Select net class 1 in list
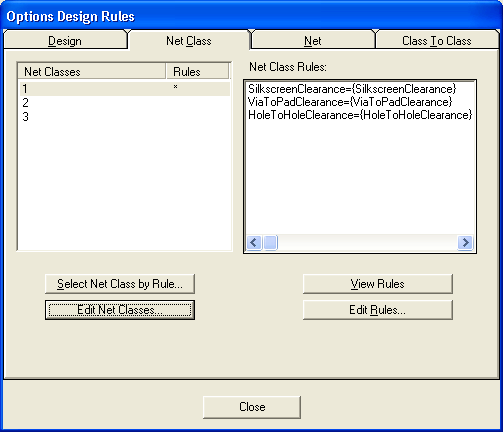The image size is (503, 432). click(x=125, y=89)
